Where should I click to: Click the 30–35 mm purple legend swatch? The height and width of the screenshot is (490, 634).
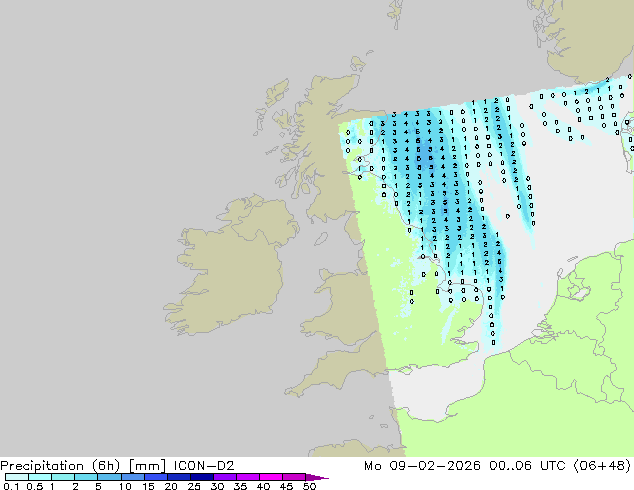(224, 477)
